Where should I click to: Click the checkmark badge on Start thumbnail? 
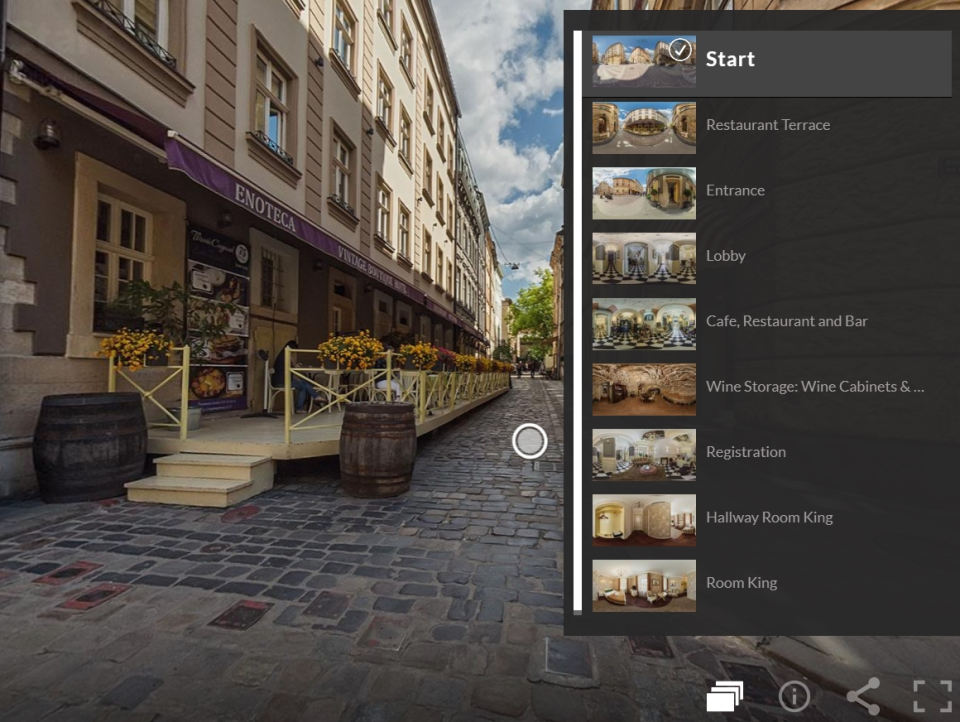tap(680, 50)
